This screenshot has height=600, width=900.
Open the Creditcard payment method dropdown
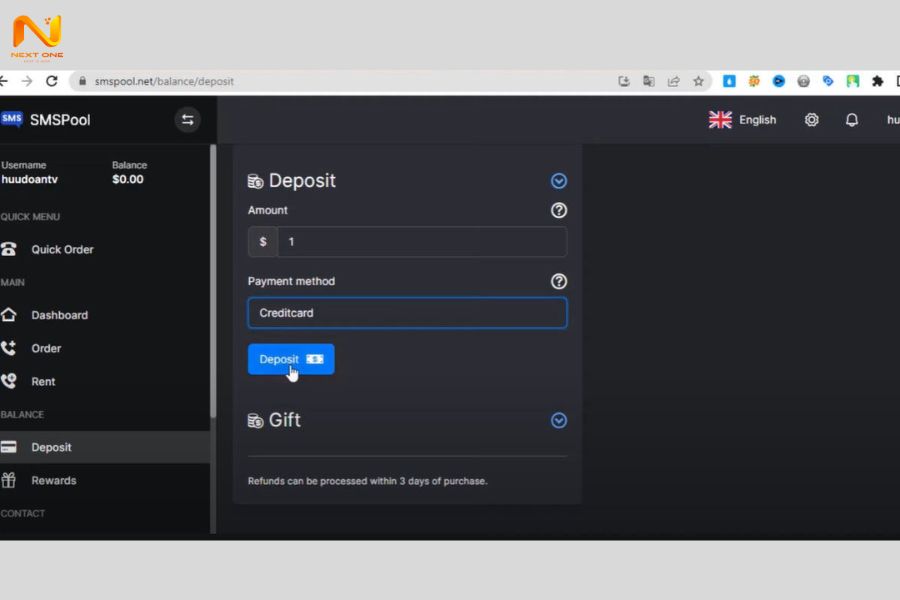[407, 313]
